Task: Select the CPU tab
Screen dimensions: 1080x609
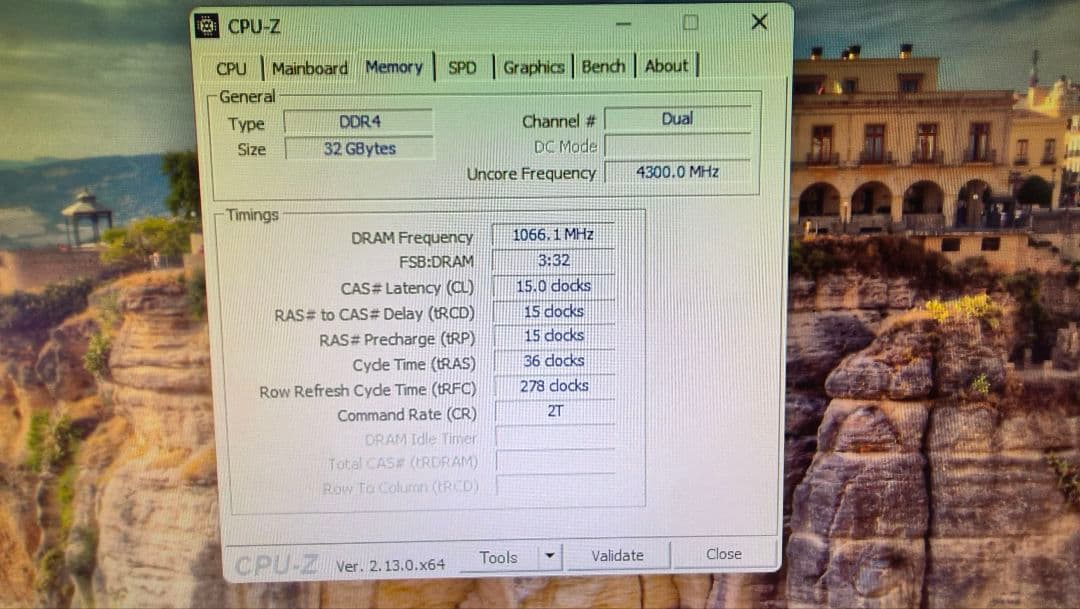Action: (x=231, y=69)
